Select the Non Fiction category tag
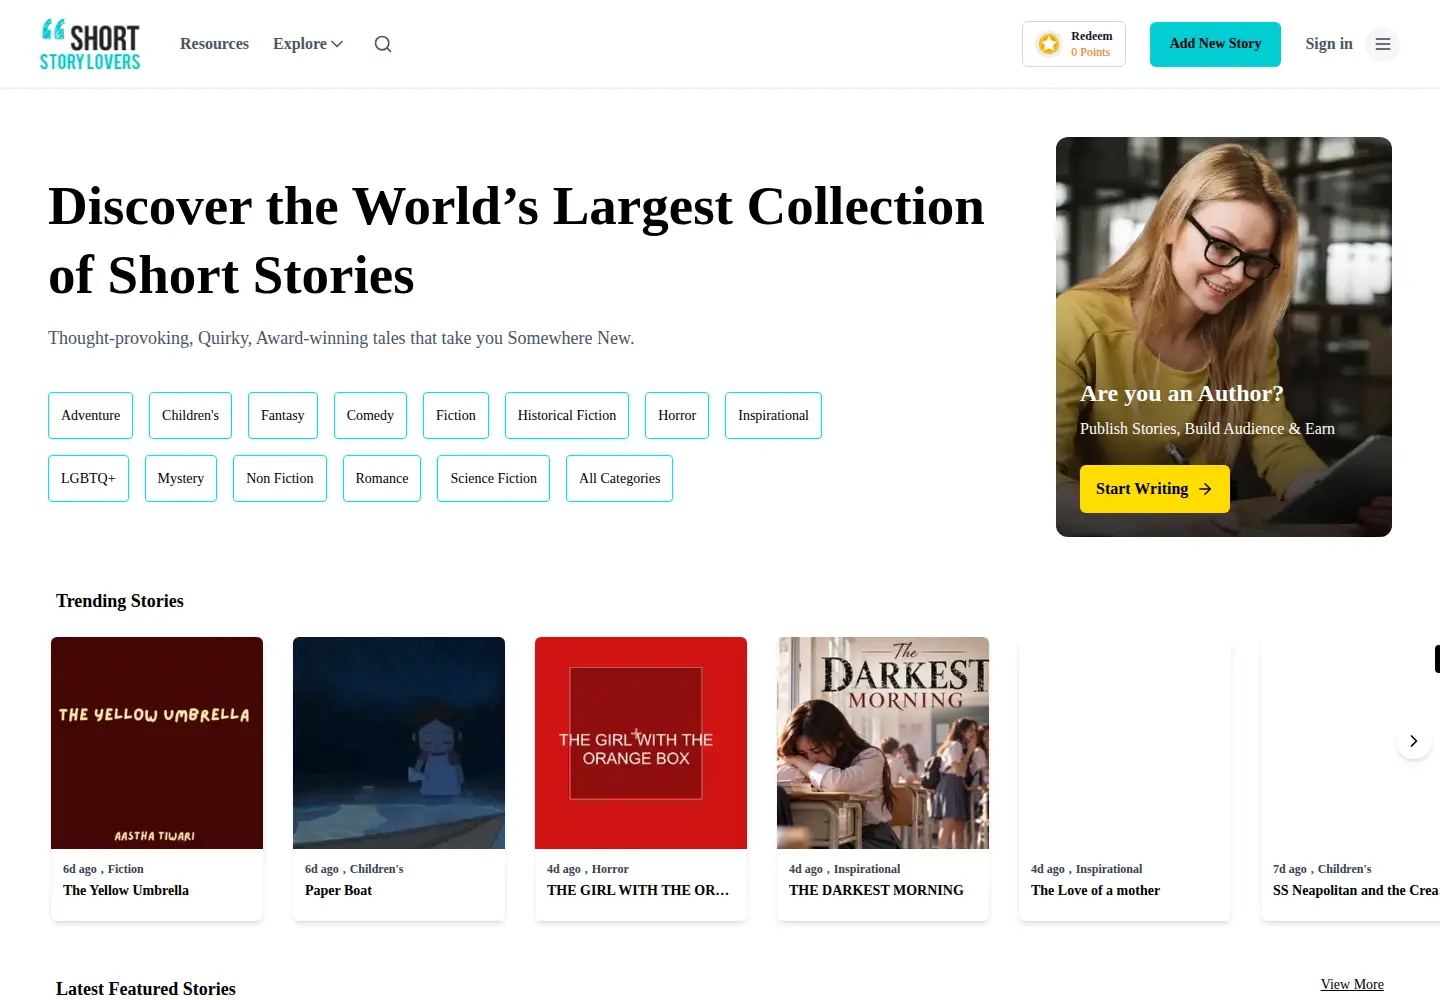 pyautogui.click(x=280, y=478)
